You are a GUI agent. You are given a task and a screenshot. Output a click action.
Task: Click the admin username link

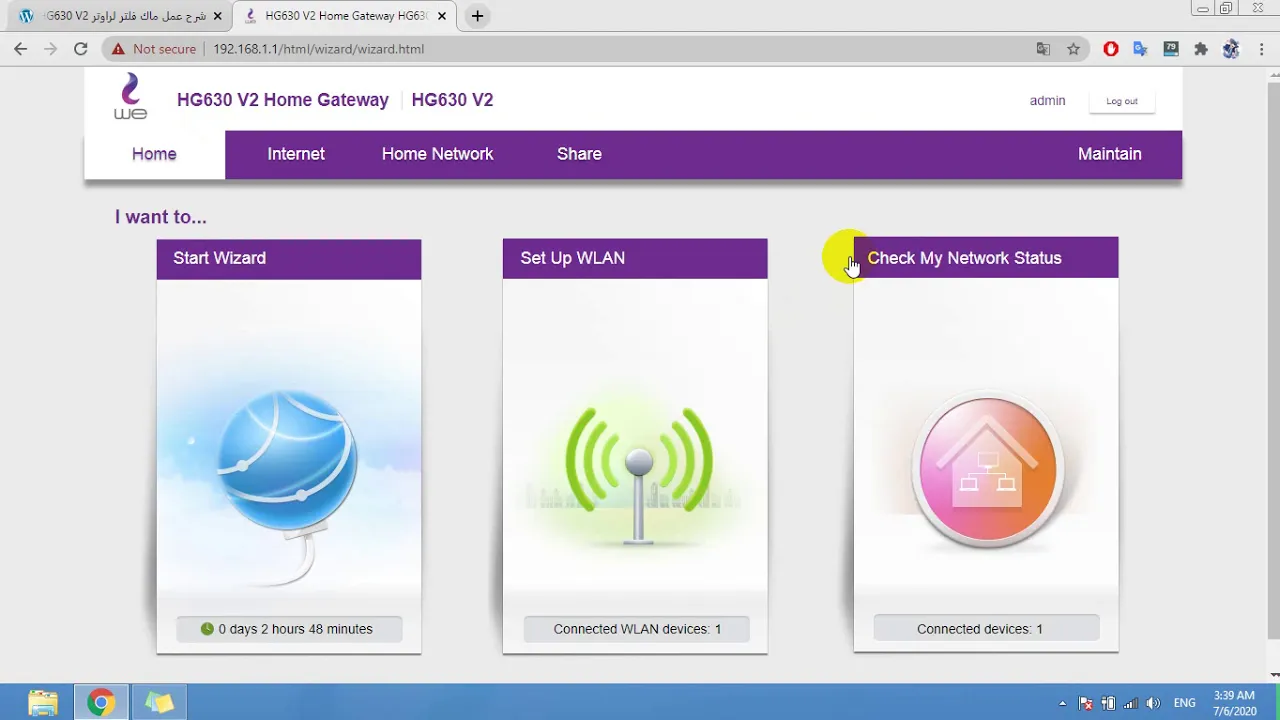(x=1047, y=101)
